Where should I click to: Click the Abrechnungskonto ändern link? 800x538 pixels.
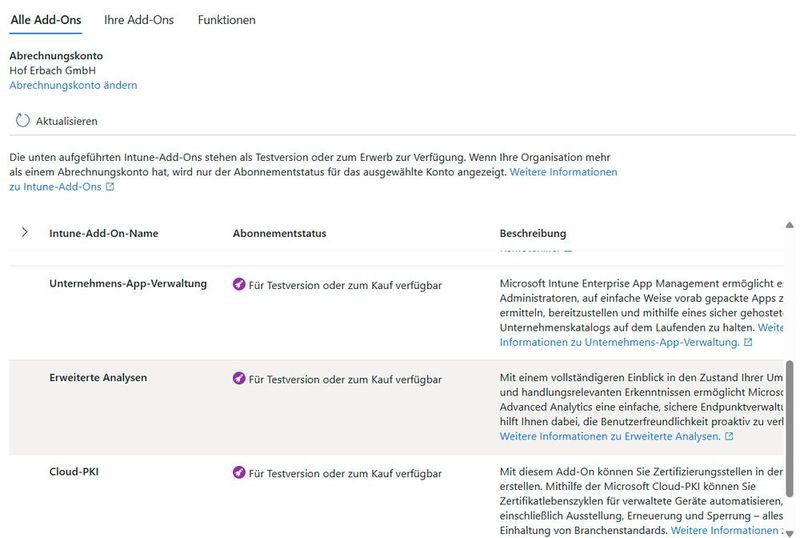73,85
